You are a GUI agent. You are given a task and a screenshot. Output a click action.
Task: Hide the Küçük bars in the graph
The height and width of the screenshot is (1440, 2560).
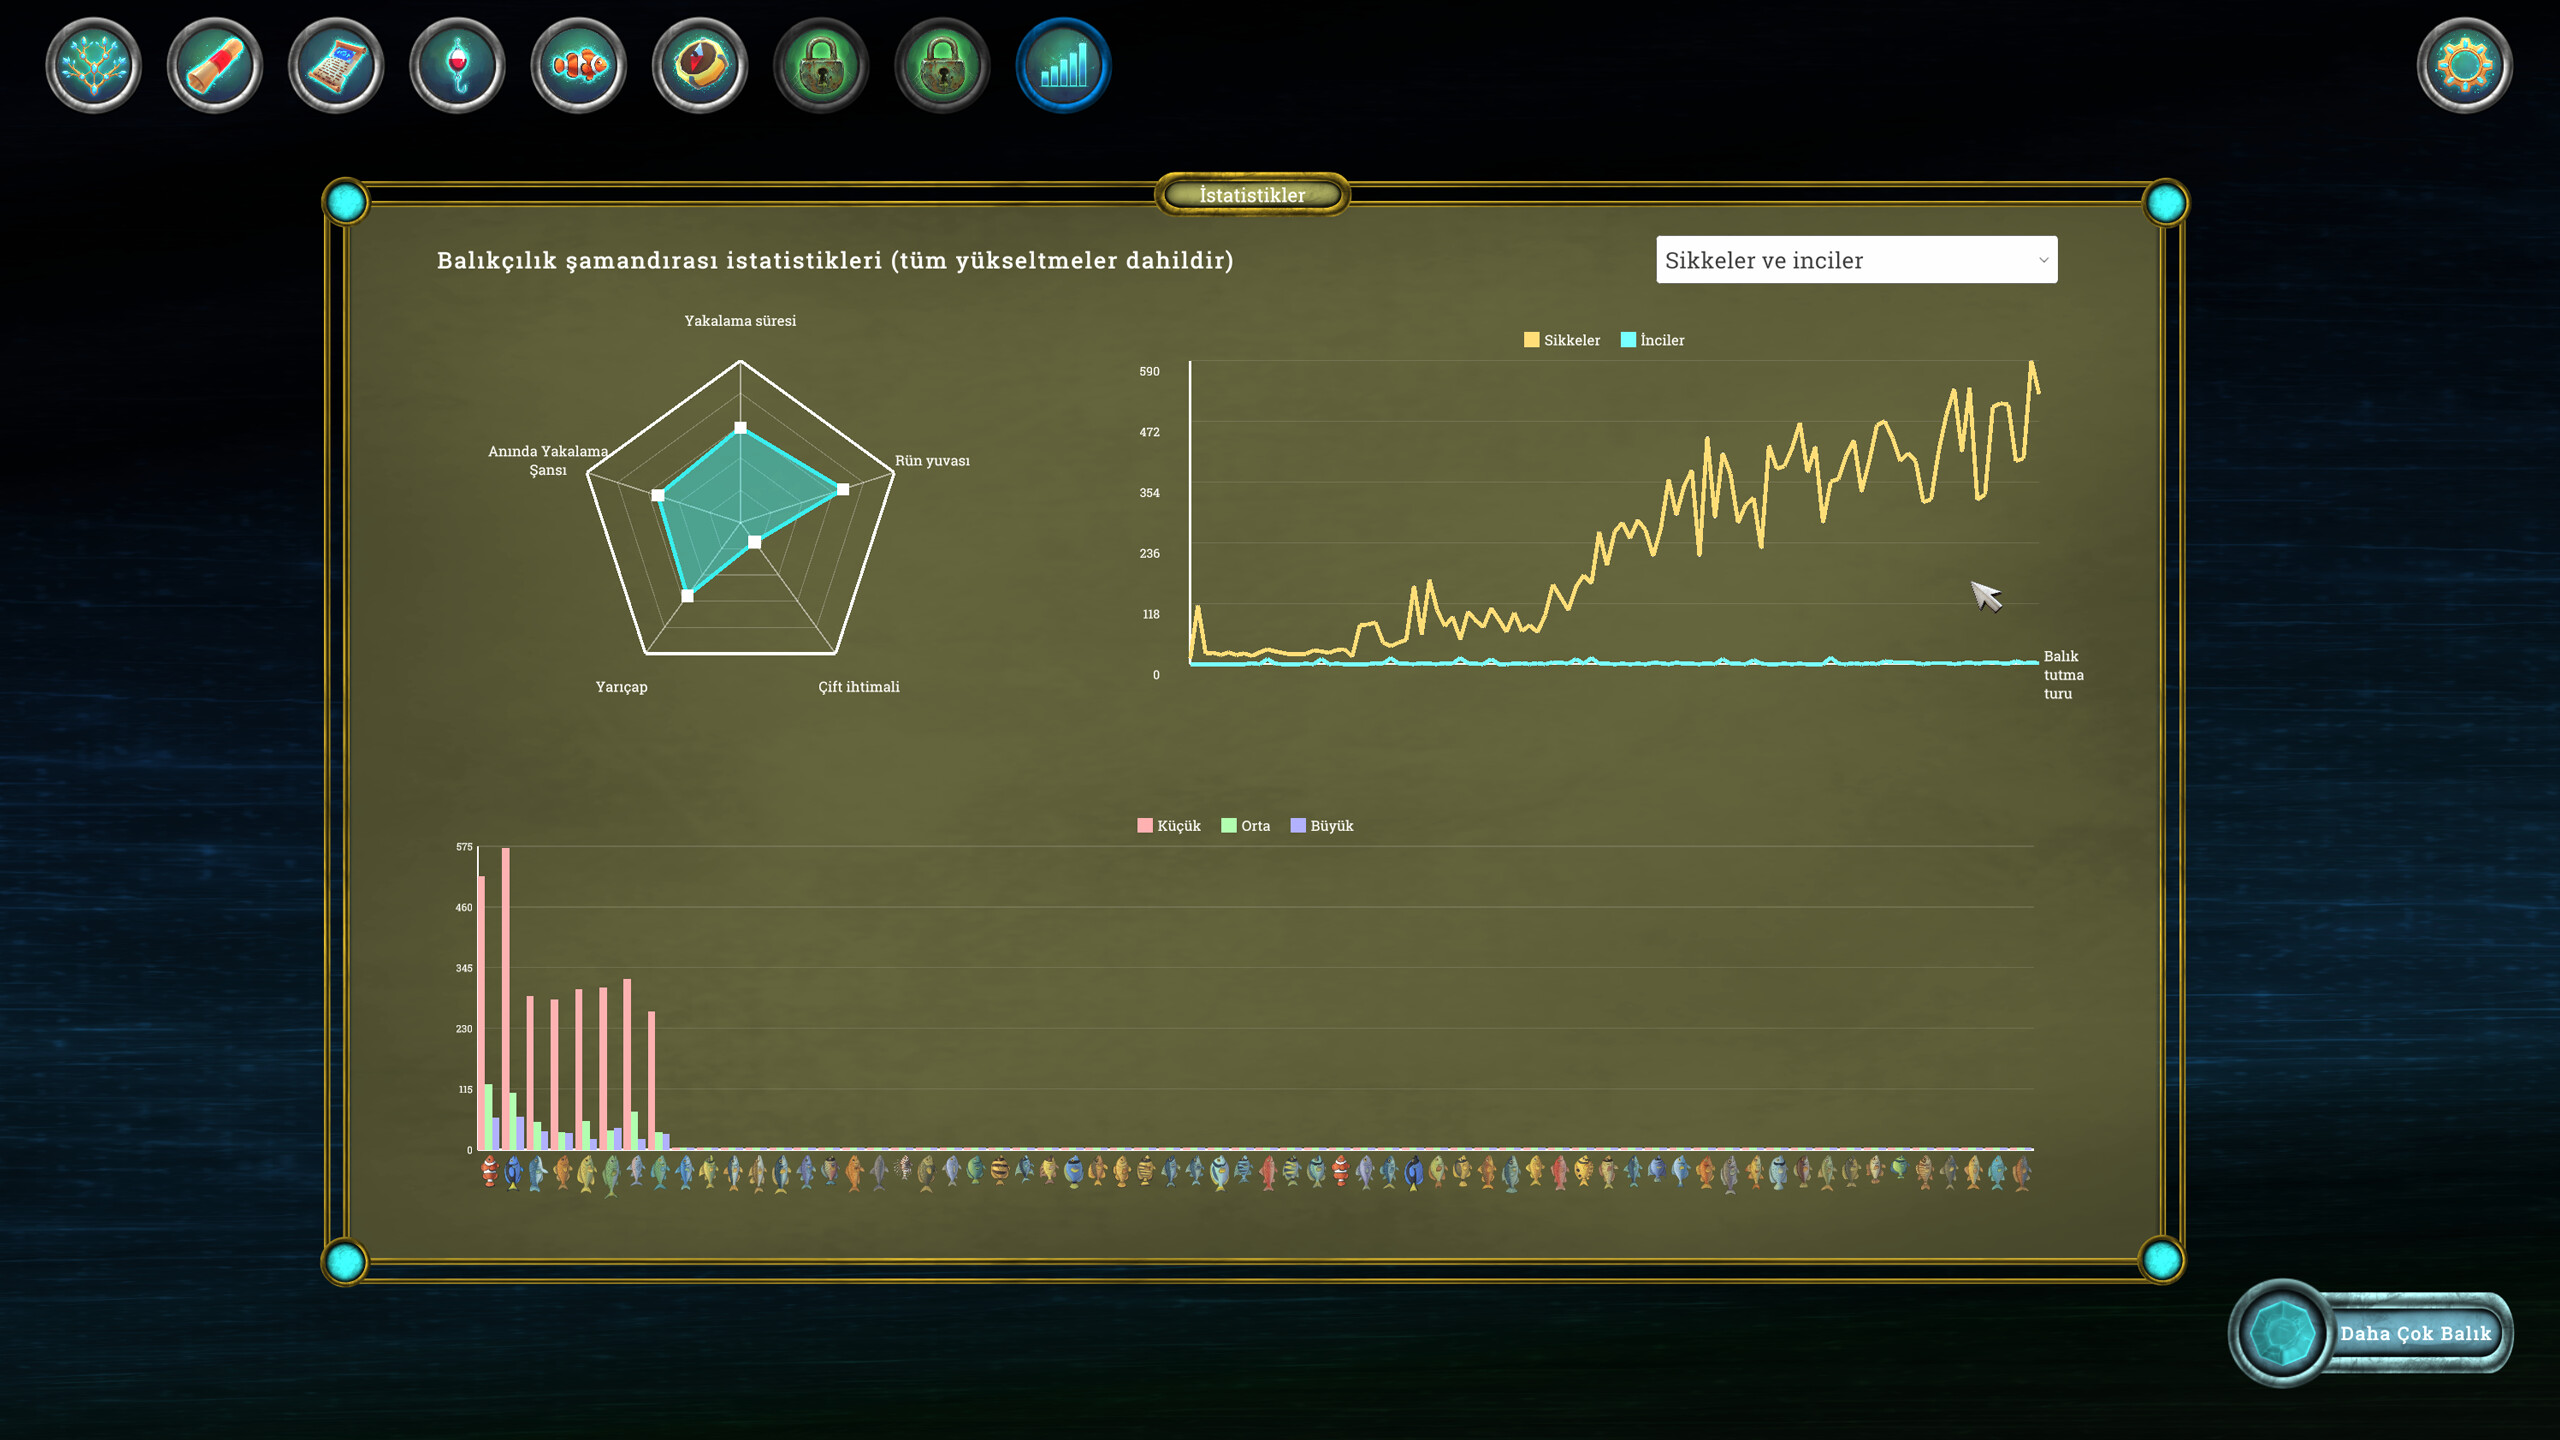1167,825
